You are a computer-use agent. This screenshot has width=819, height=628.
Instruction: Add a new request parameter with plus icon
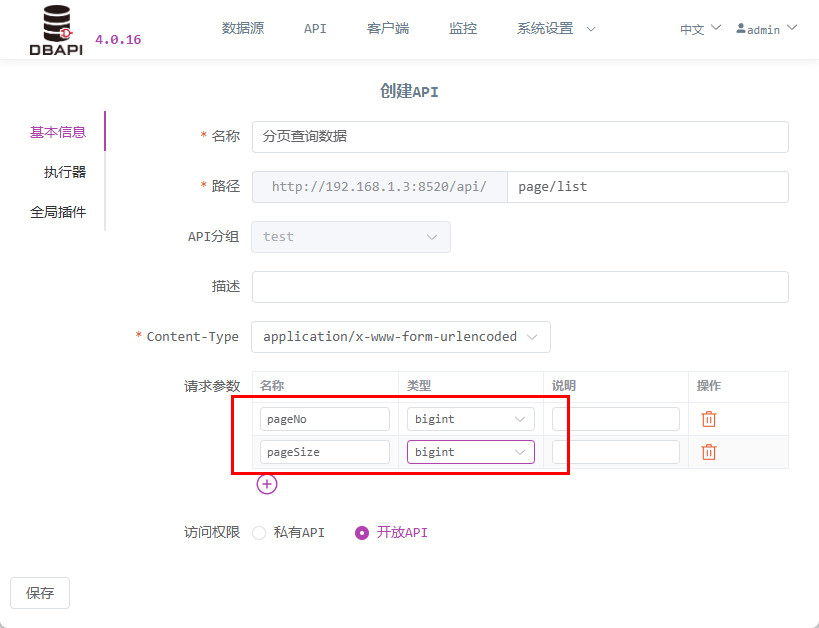[x=267, y=484]
